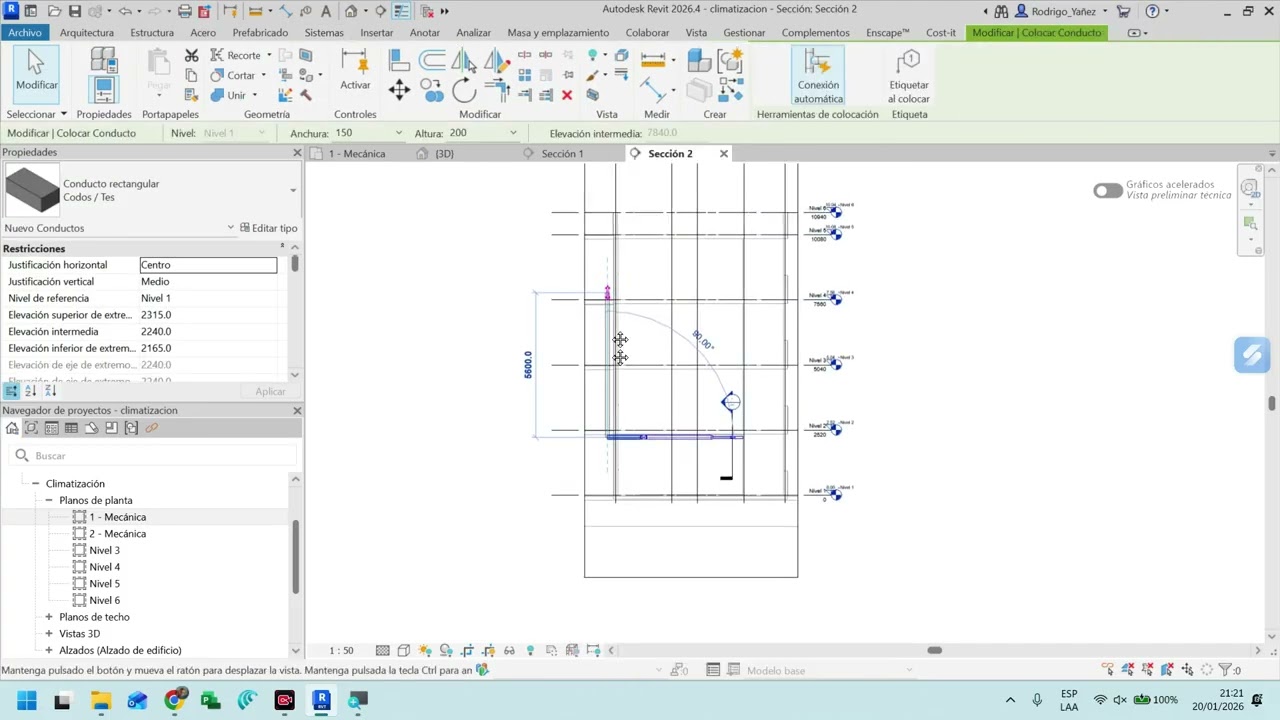Viewport: 1280px width, 720px height.
Task: Click the Move tool icon
Action: 399,90
